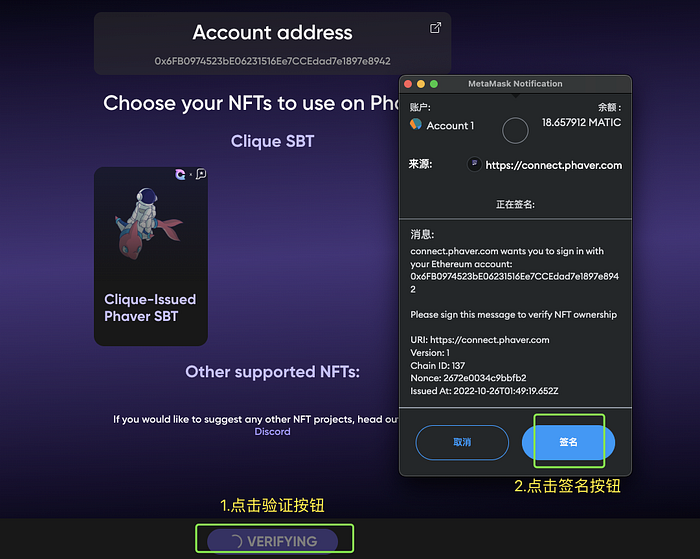The width and height of the screenshot is (700, 559).
Task: Click the connect.phaver.com site favicon
Action: [x=474, y=164]
